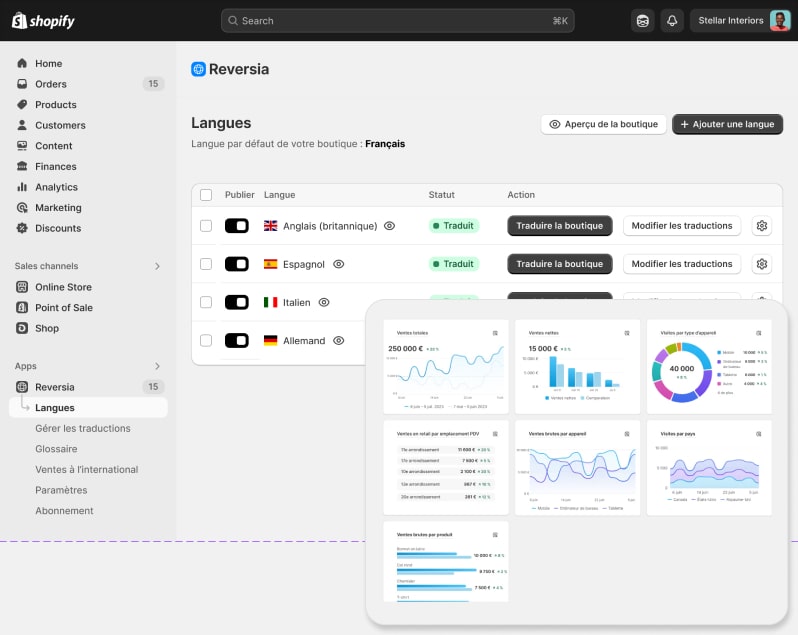This screenshot has width=798, height=635.
Task: Focus the Search input field
Action: coord(398,21)
